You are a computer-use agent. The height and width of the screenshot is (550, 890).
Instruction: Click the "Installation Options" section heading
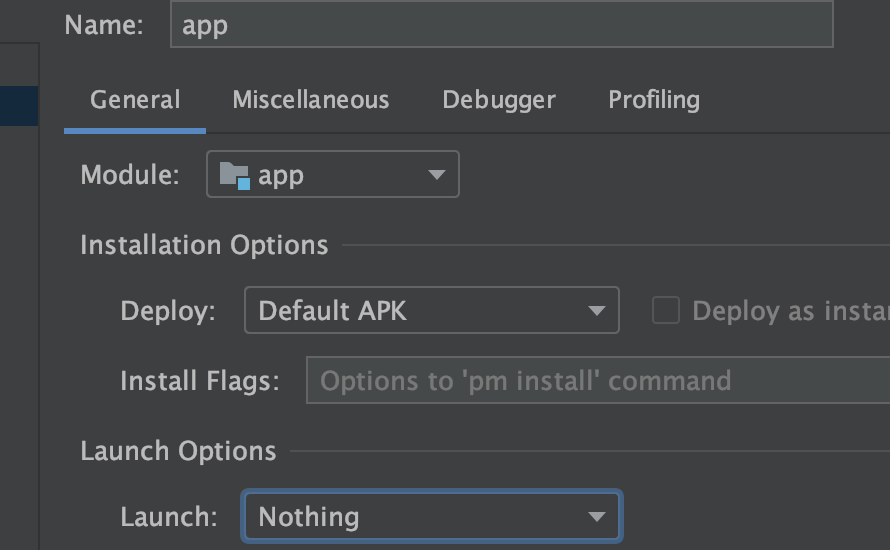click(x=204, y=245)
